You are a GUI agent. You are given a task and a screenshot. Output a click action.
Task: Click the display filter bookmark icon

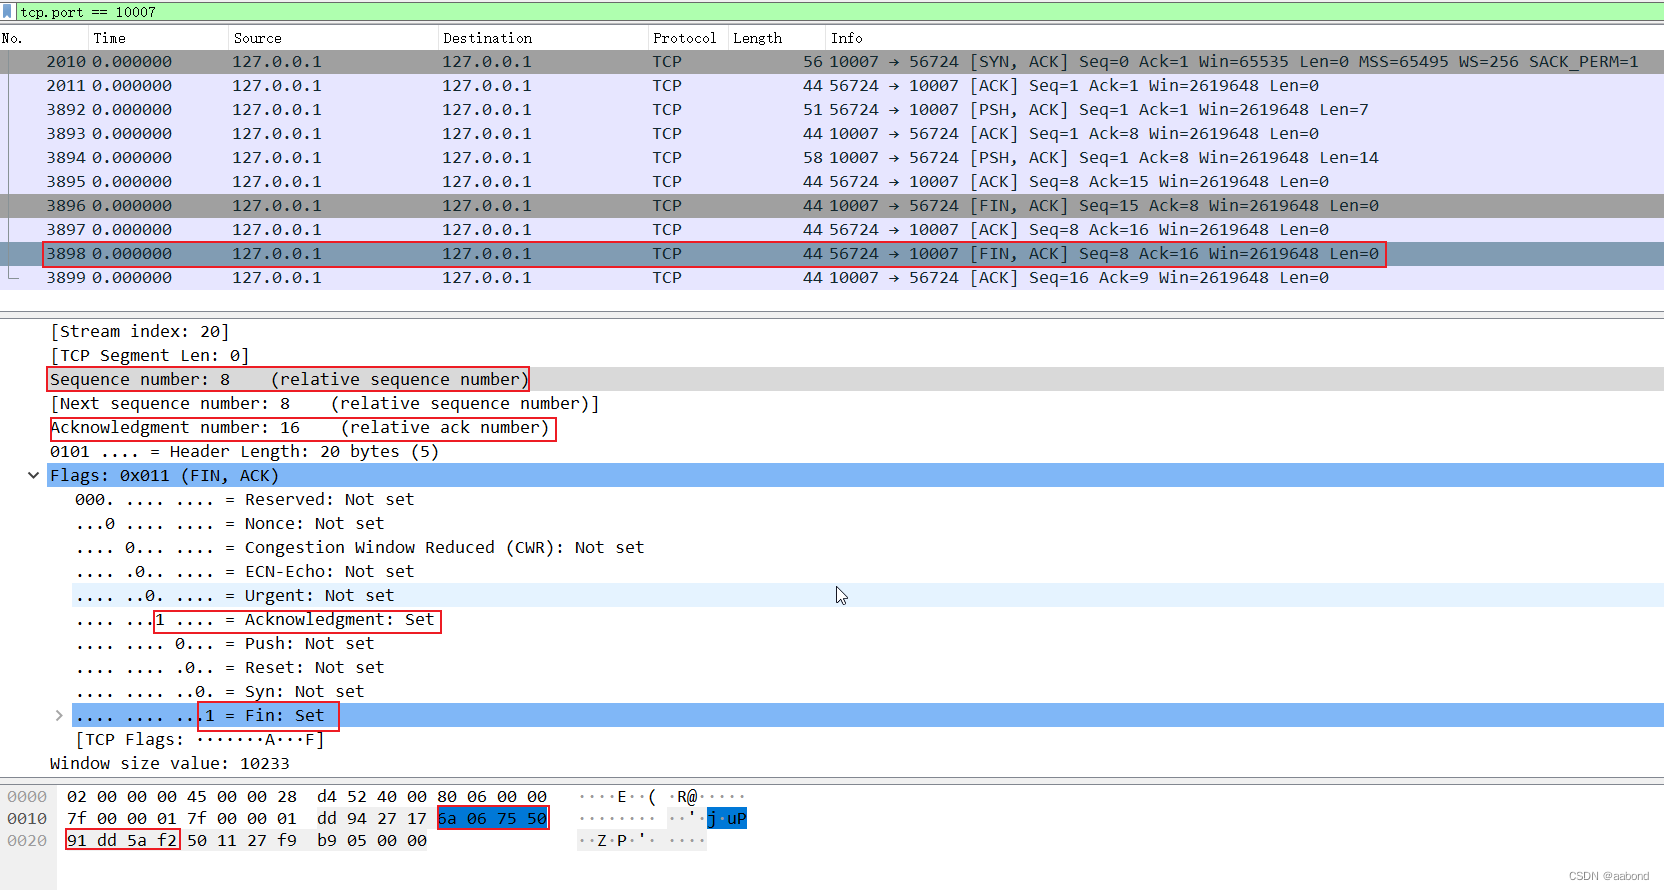click(x=8, y=12)
